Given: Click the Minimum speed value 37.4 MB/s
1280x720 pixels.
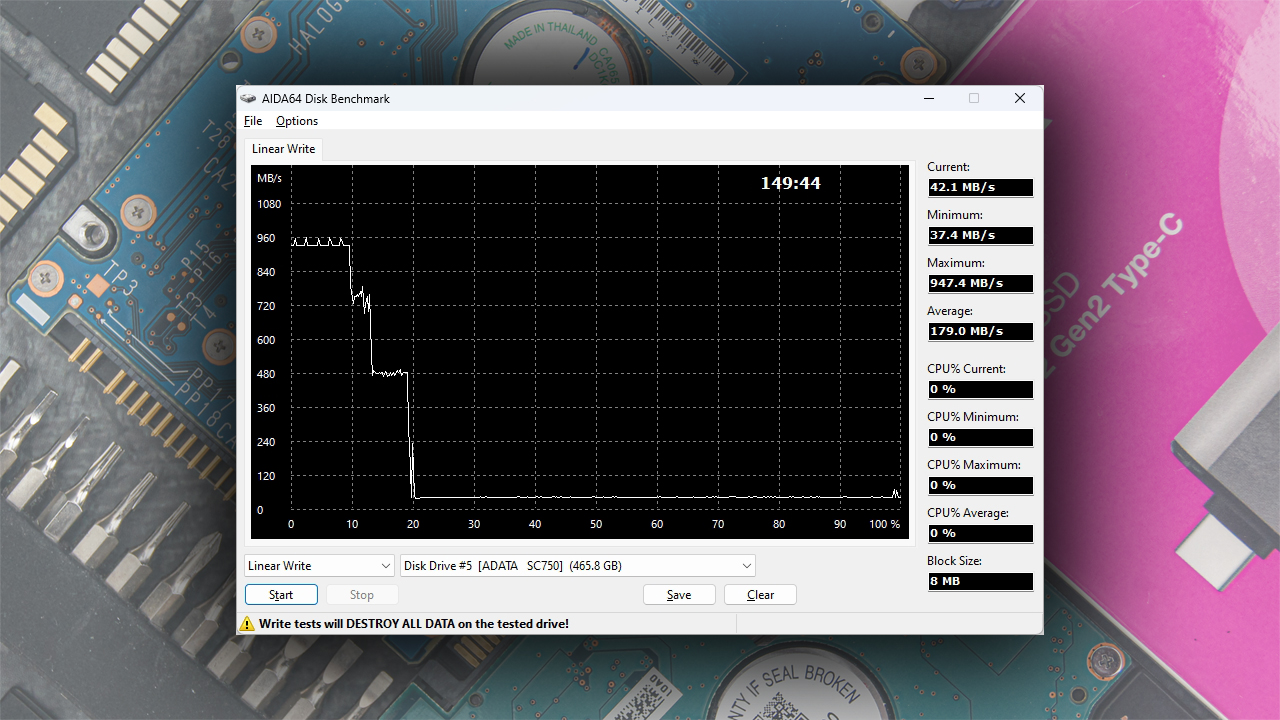Looking at the screenshot, I should coord(980,235).
